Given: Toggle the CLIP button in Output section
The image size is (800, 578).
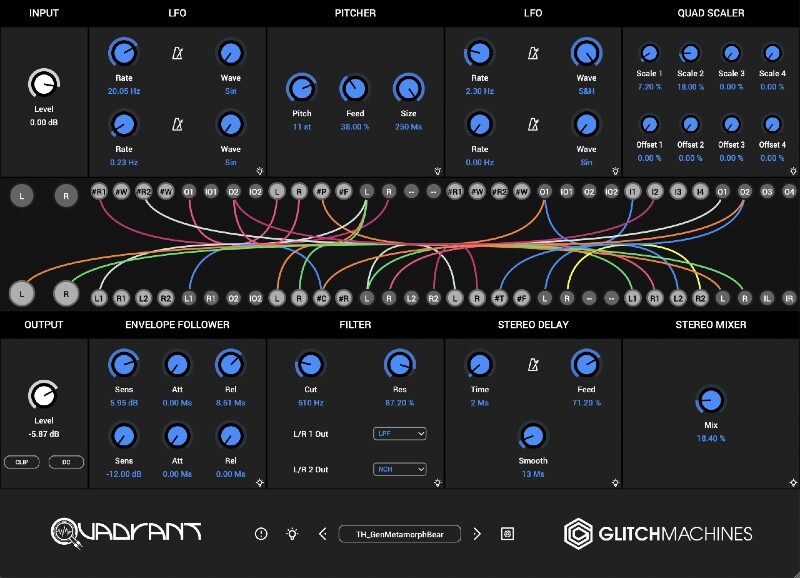Looking at the screenshot, I should tap(21, 462).
